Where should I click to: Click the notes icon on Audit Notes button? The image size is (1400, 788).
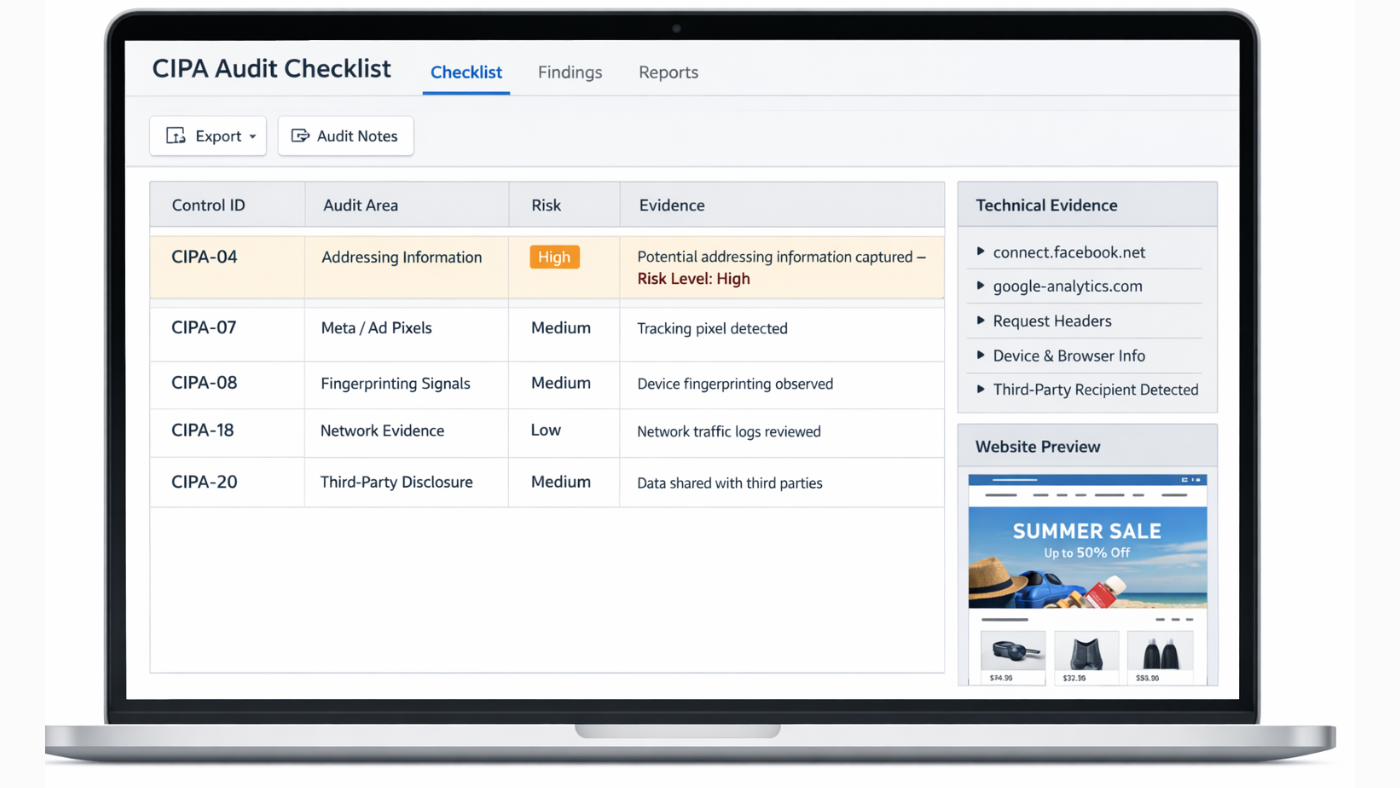(300, 136)
